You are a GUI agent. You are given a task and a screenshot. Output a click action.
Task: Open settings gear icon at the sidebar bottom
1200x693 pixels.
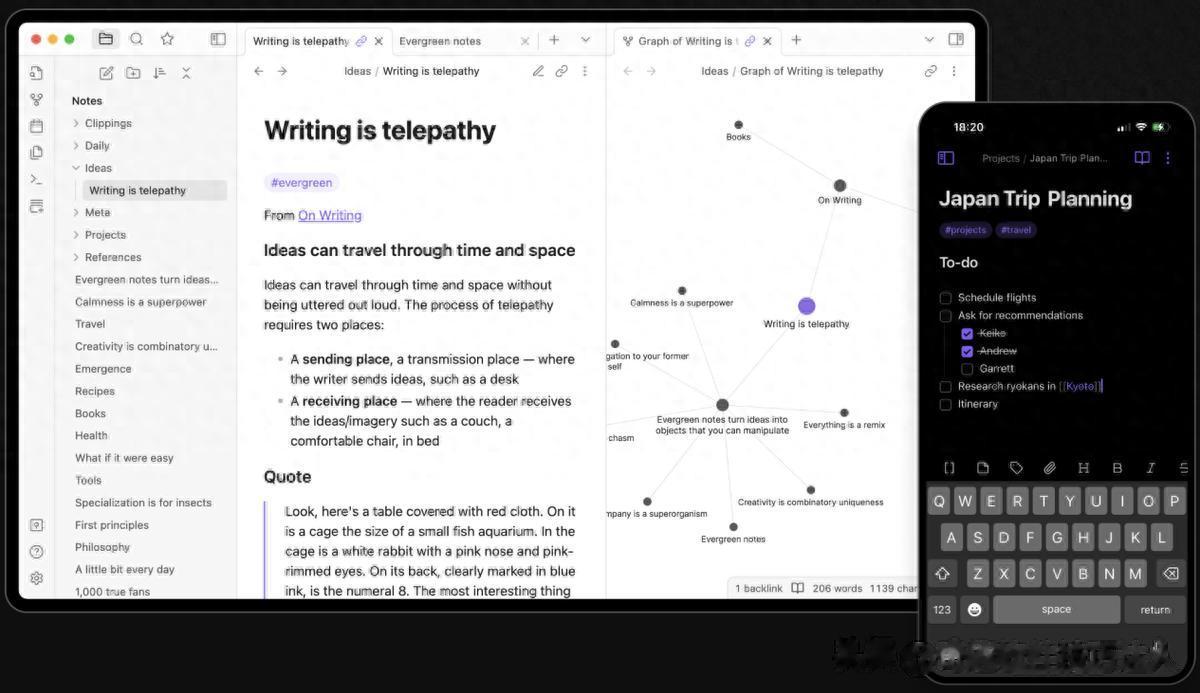36,578
